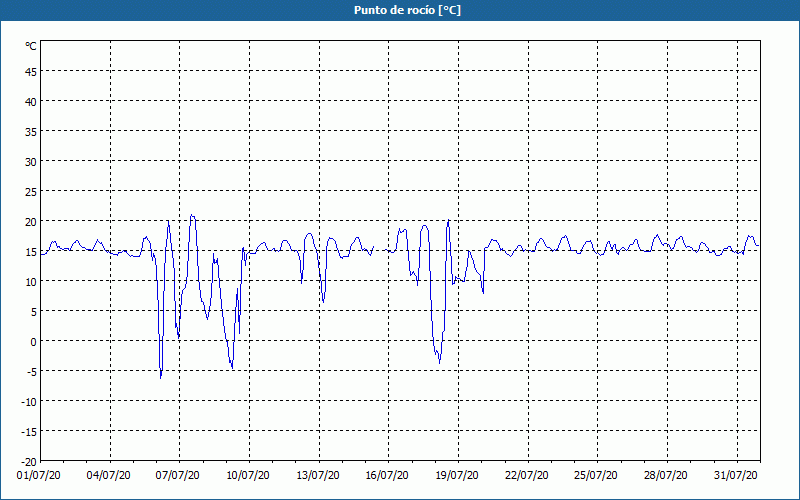Click the °C unit label on the y-axis
The height and width of the screenshot is (500, 800).
31,46
